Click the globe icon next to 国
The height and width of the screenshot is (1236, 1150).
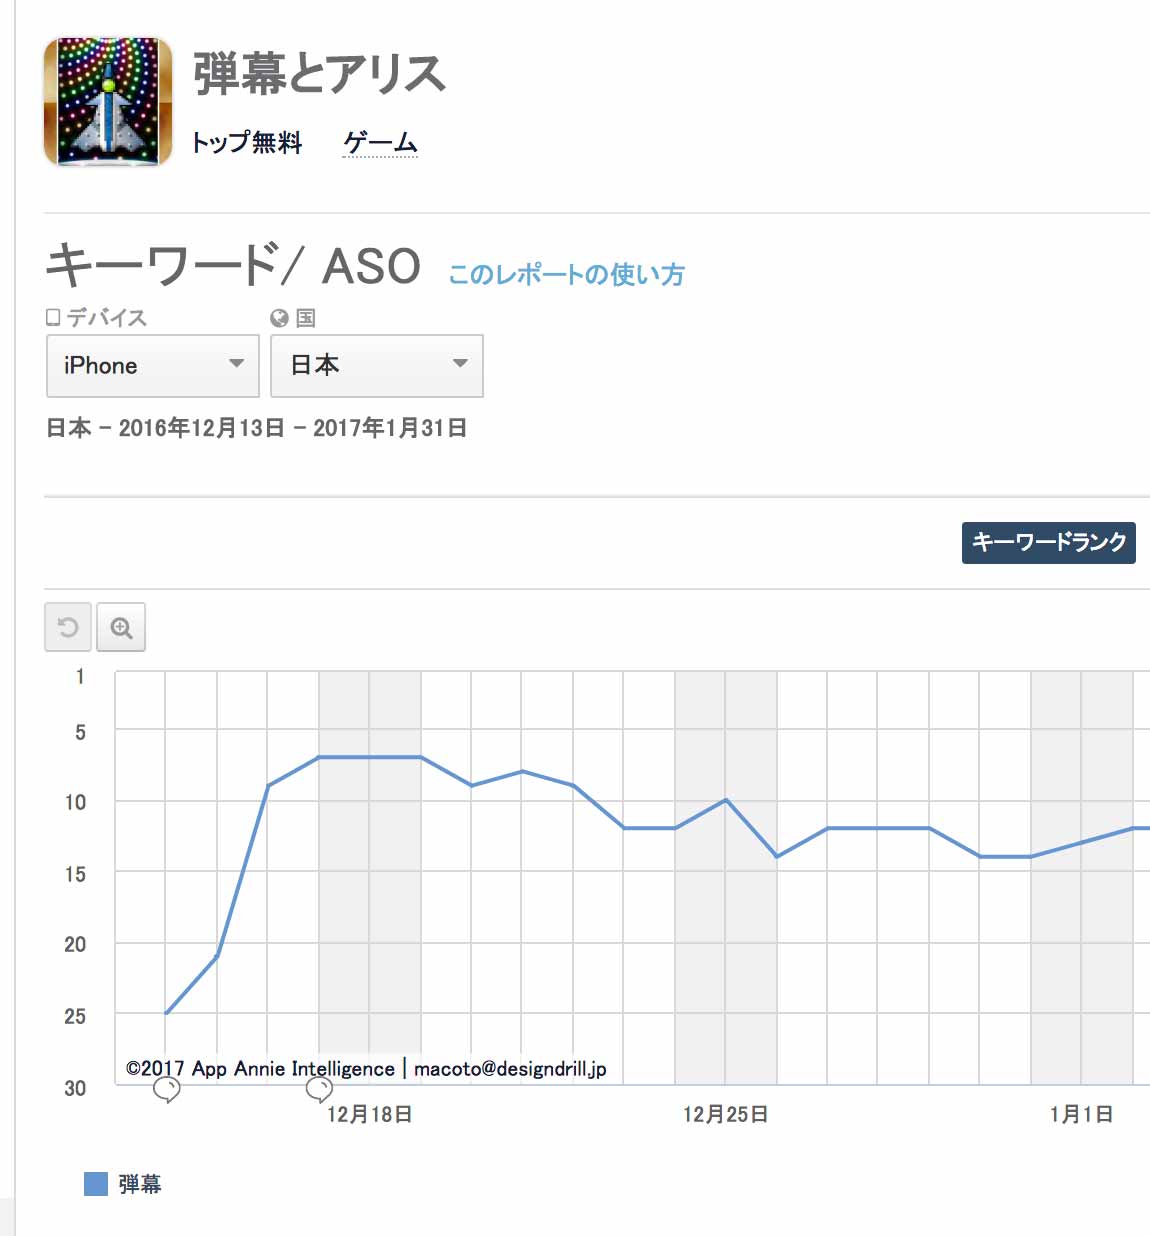tap(279, 318)
